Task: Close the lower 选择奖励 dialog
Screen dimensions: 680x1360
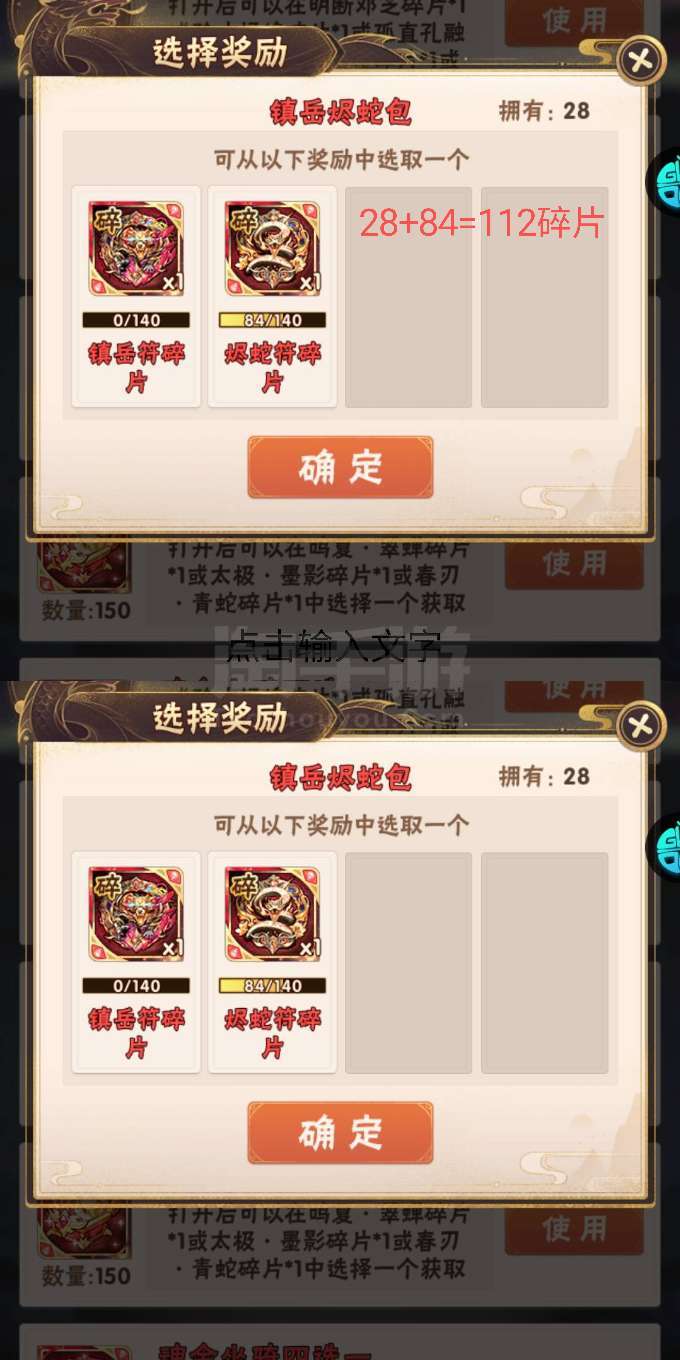Action: 640,727
